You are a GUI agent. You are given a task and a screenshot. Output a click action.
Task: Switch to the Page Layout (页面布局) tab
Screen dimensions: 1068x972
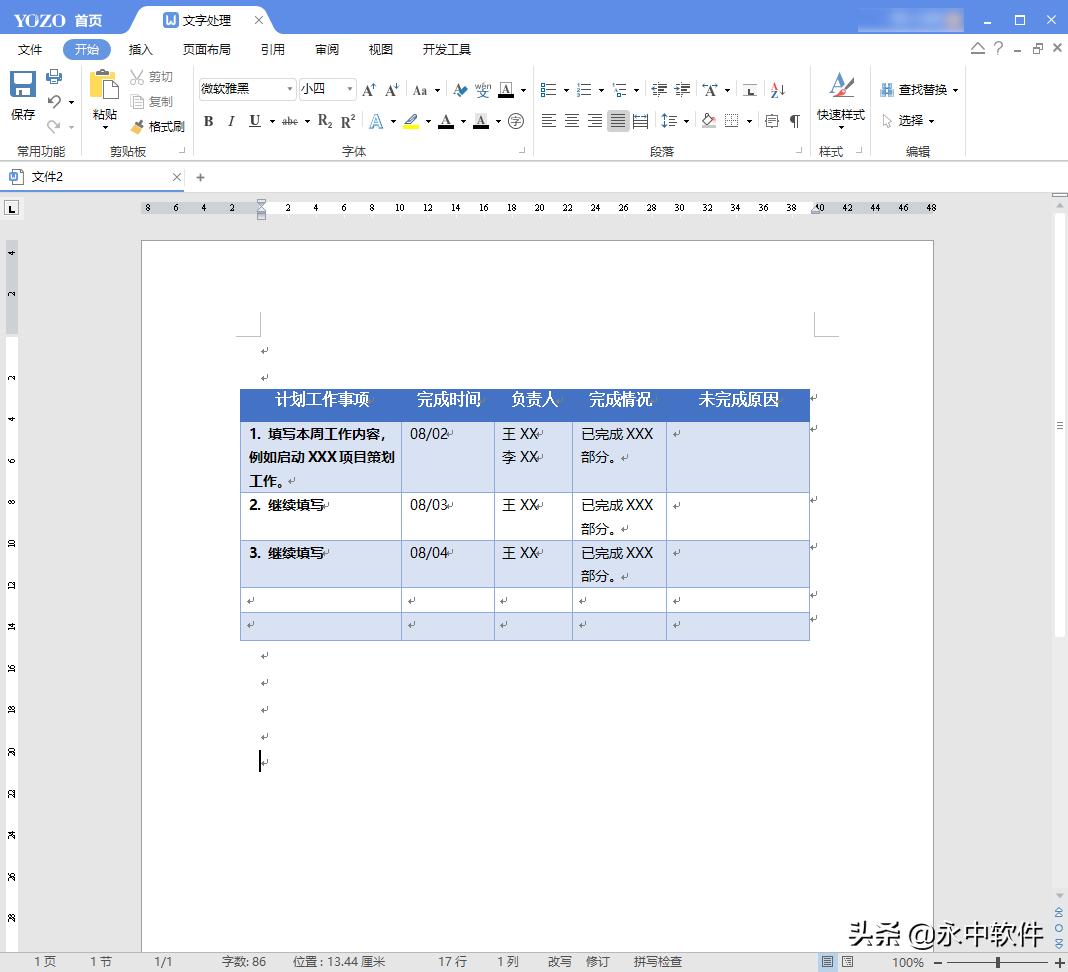[207, 49]
